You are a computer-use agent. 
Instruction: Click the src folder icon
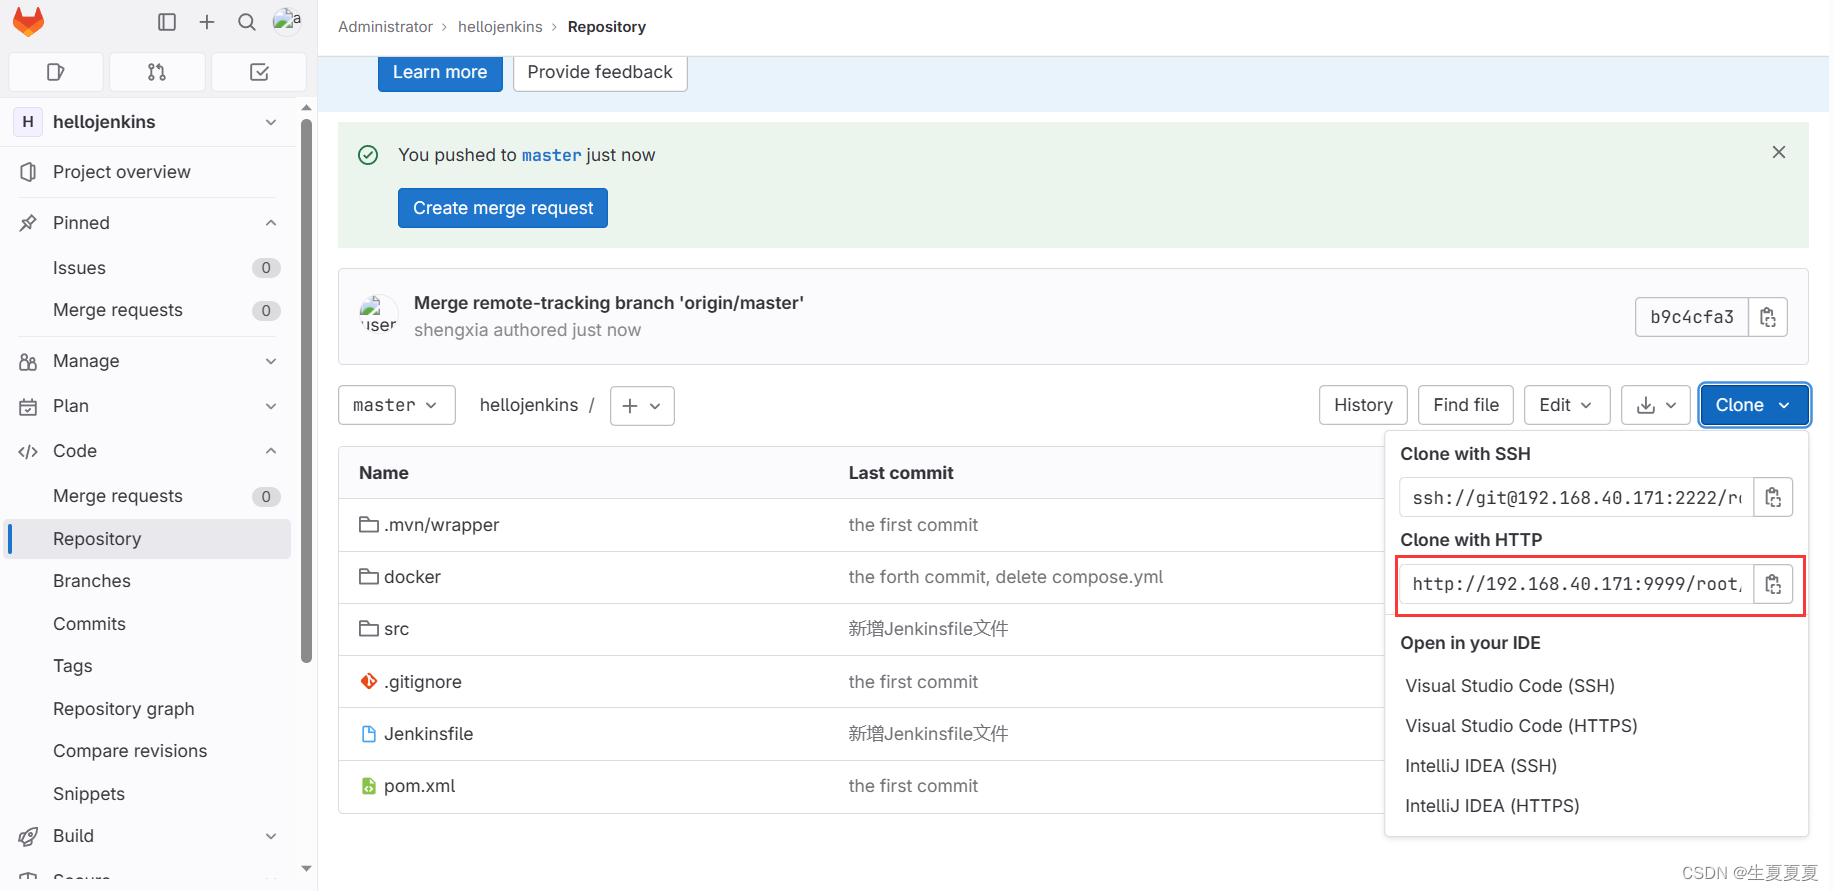tap(369, 629)
